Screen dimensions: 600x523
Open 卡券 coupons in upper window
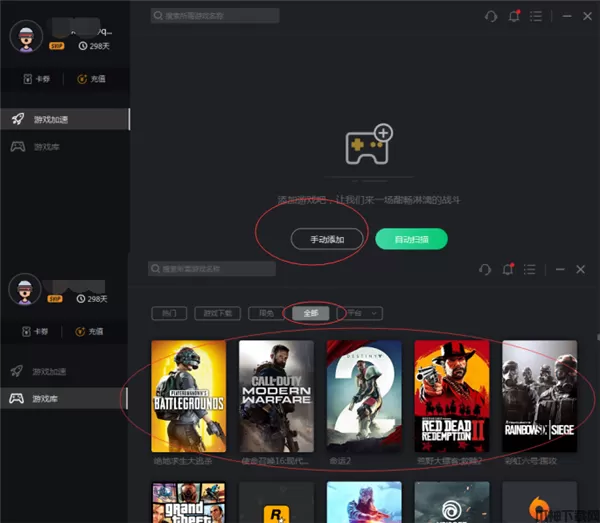point(37,79)
